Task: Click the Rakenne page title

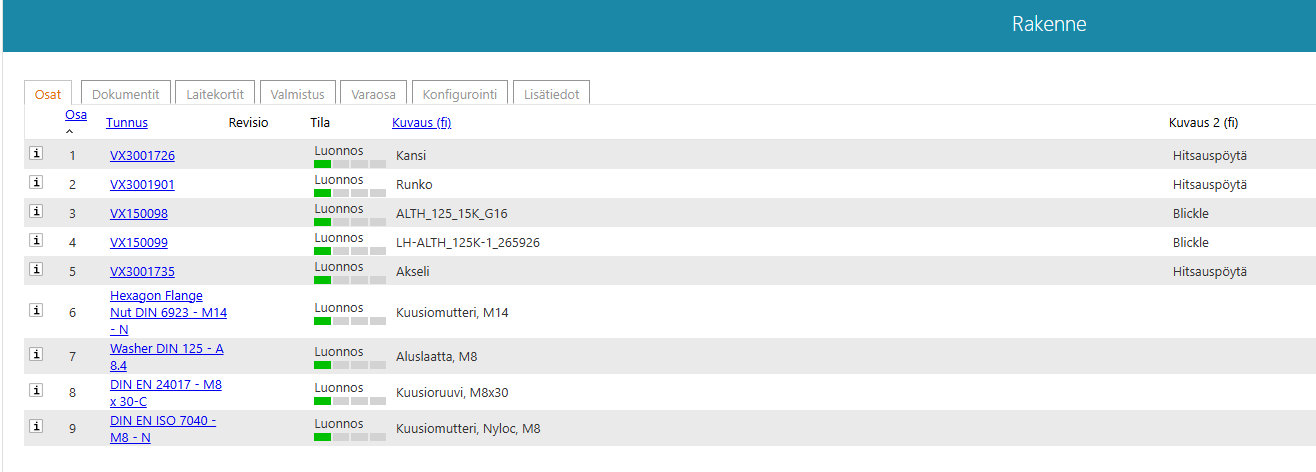Action: tap(1048, 24)
